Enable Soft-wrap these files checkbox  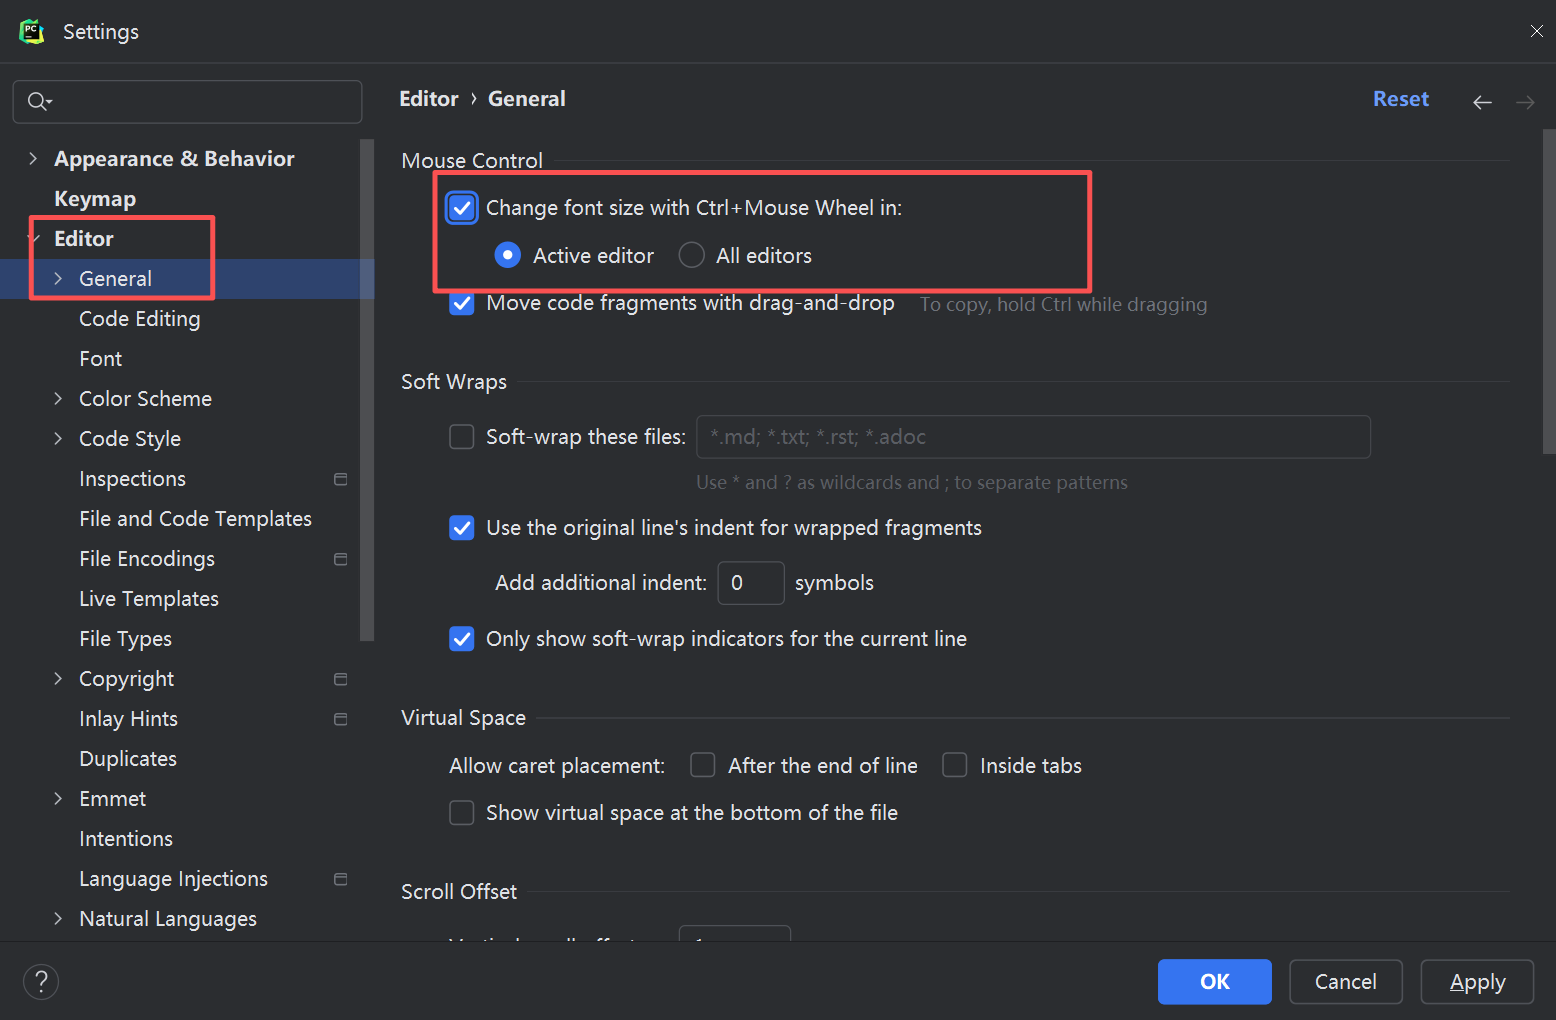461,437
